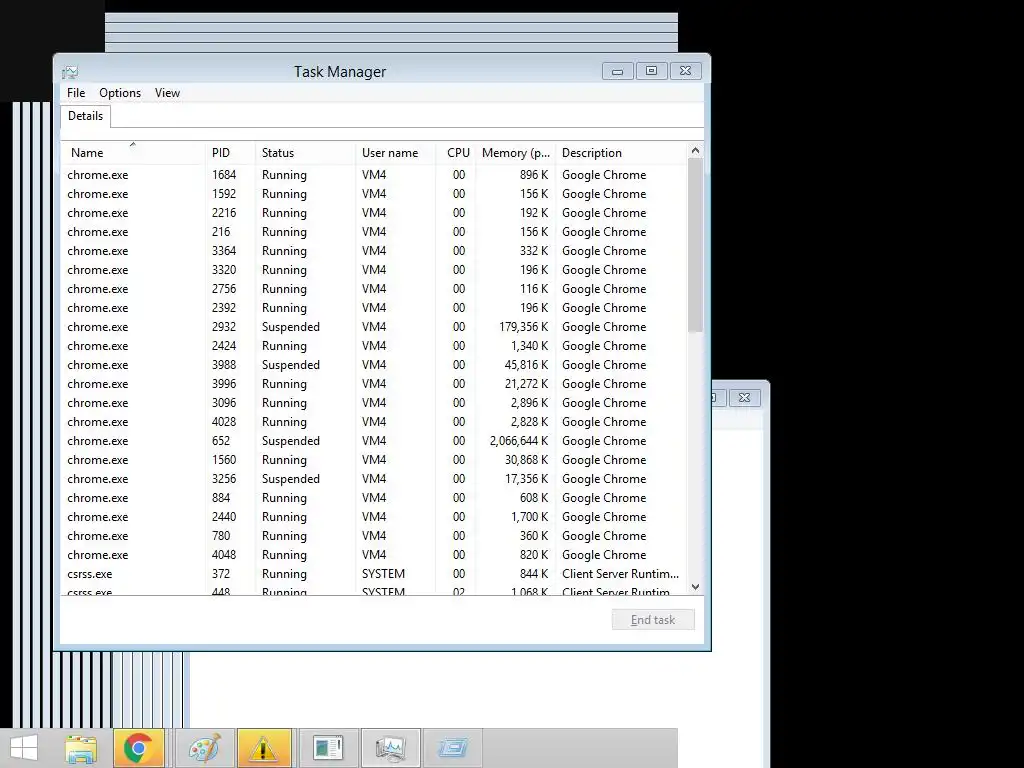1024x768 pixels.
Task: Click the 332 K memory value
Action: pyautogui.click(x=534, y=251)
